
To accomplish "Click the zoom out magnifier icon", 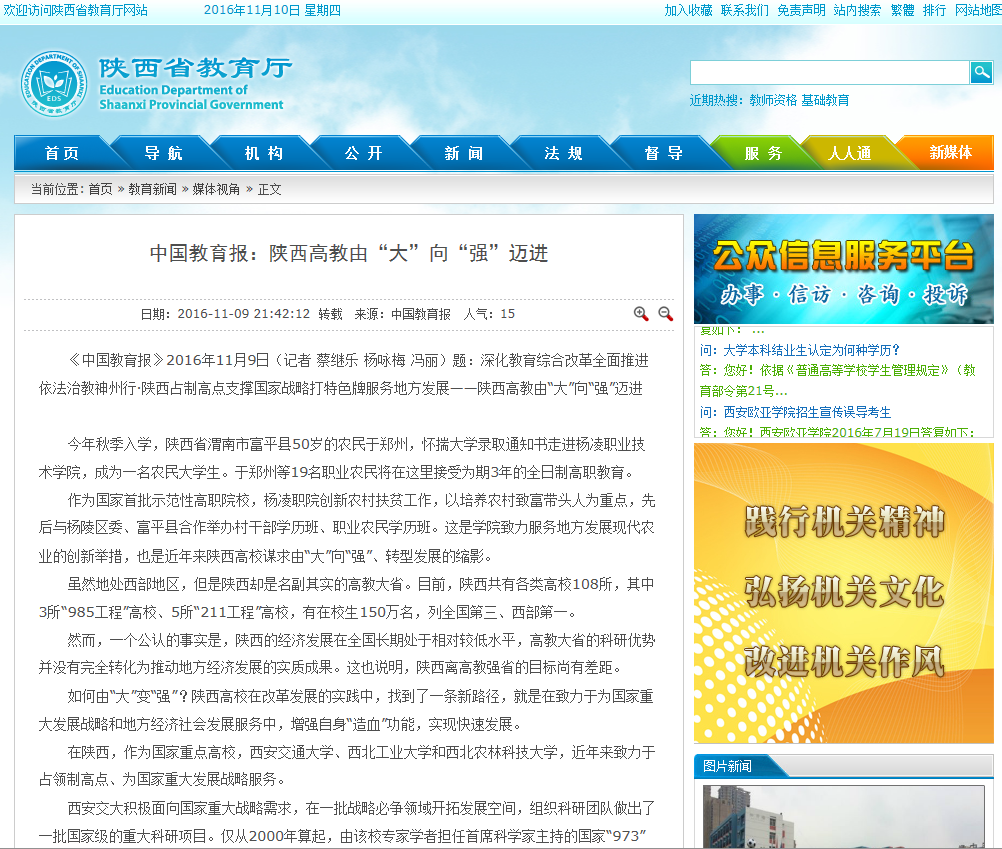I will click(x=665, y=314).
